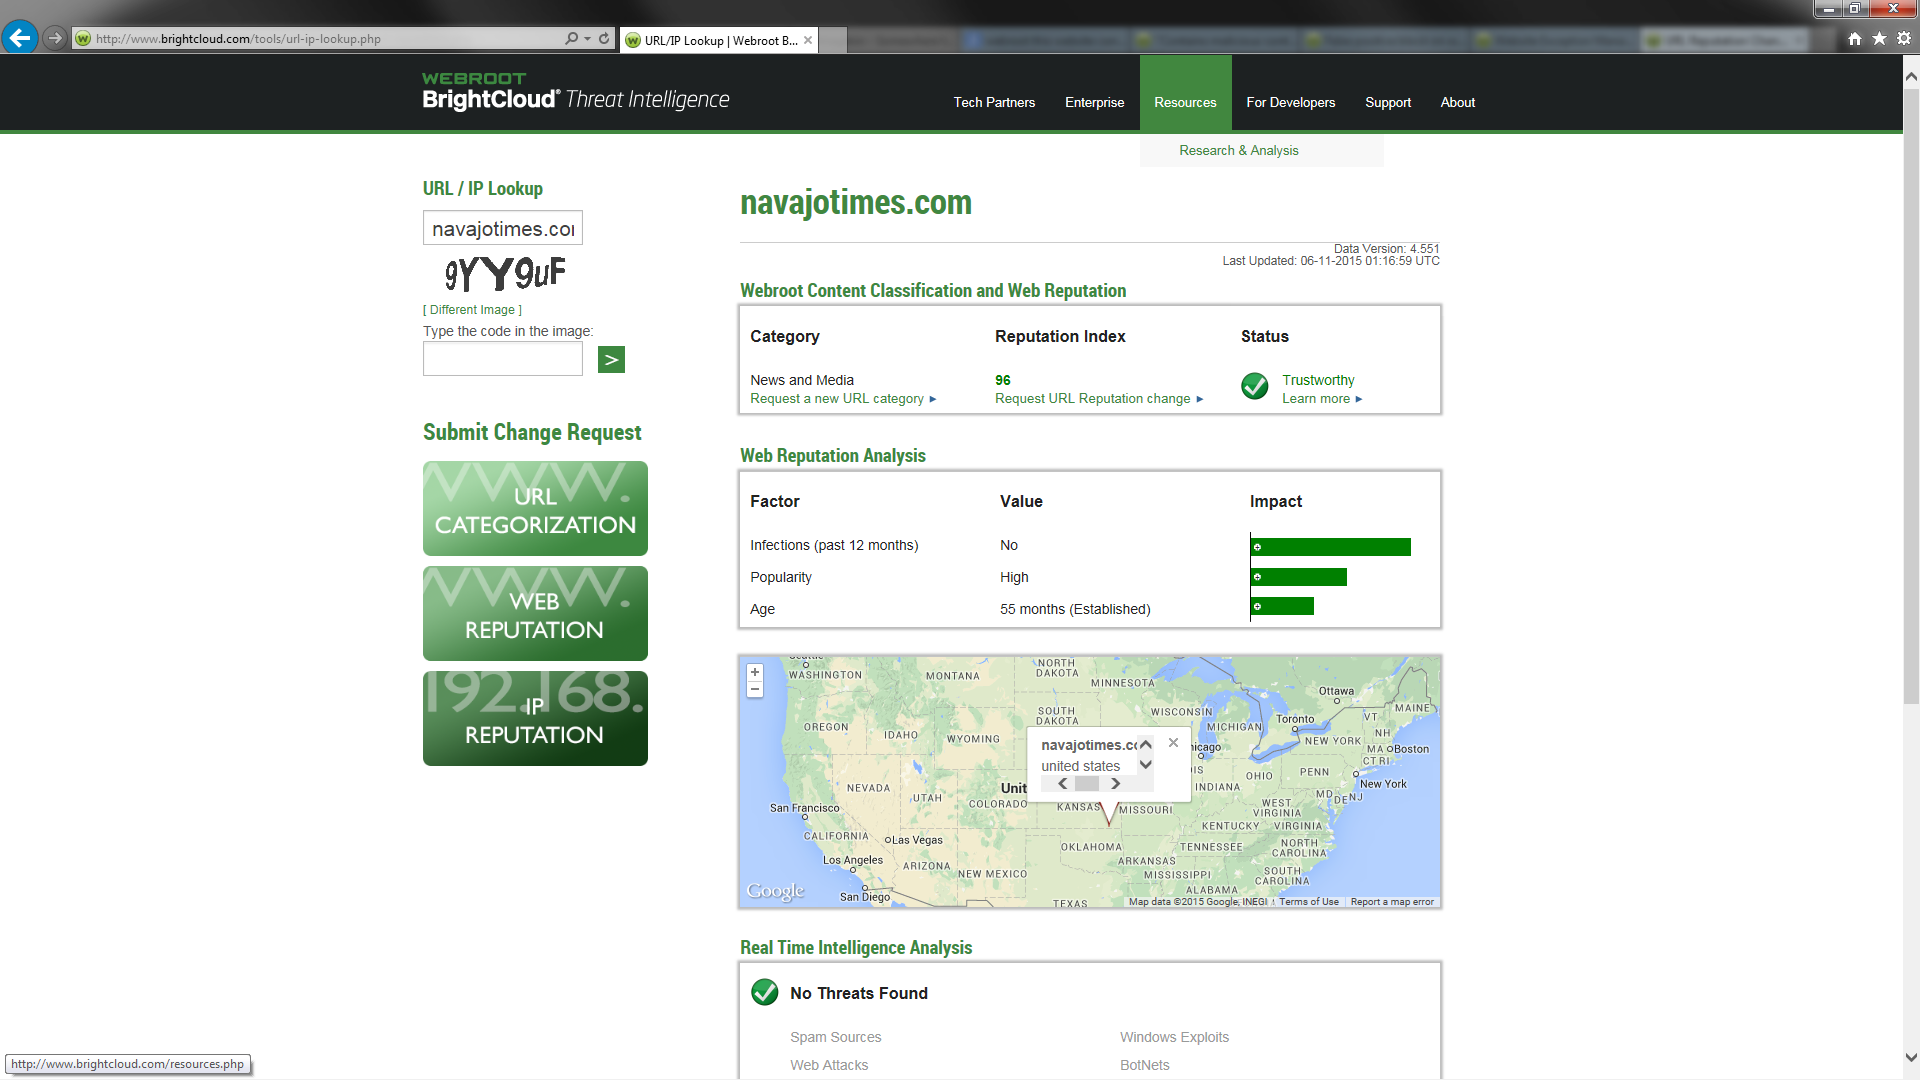Select Research & Analysis submenu item
This screenshot has height=1080, width=1920.
click(1238, 150)
